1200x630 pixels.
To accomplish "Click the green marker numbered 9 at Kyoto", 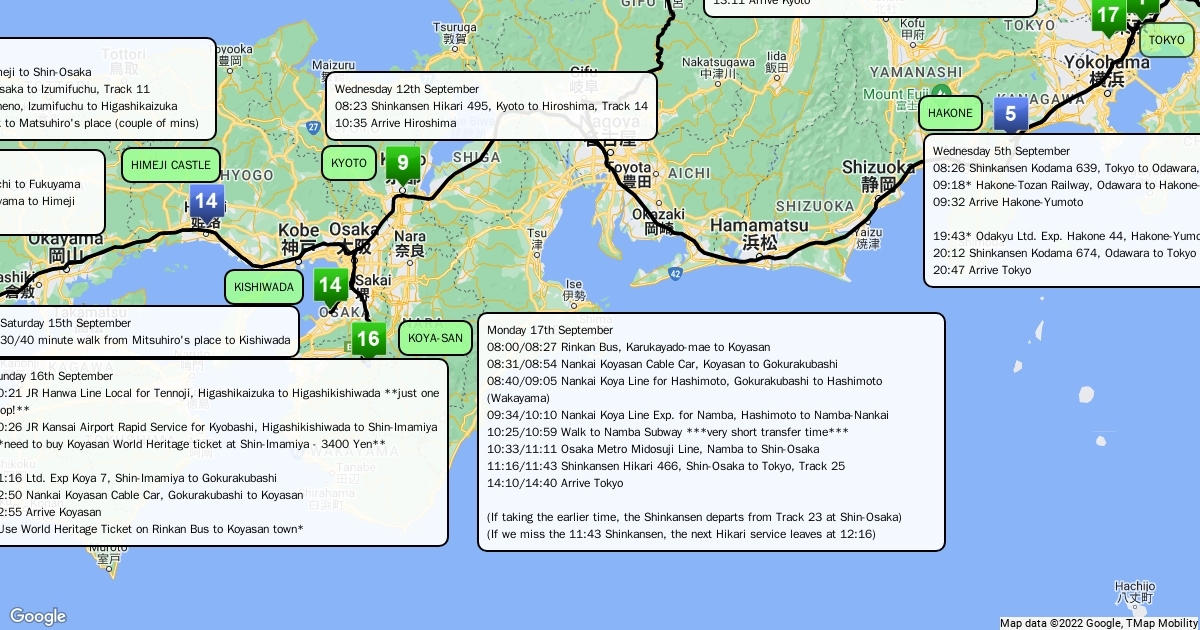I will coord(402,164).
